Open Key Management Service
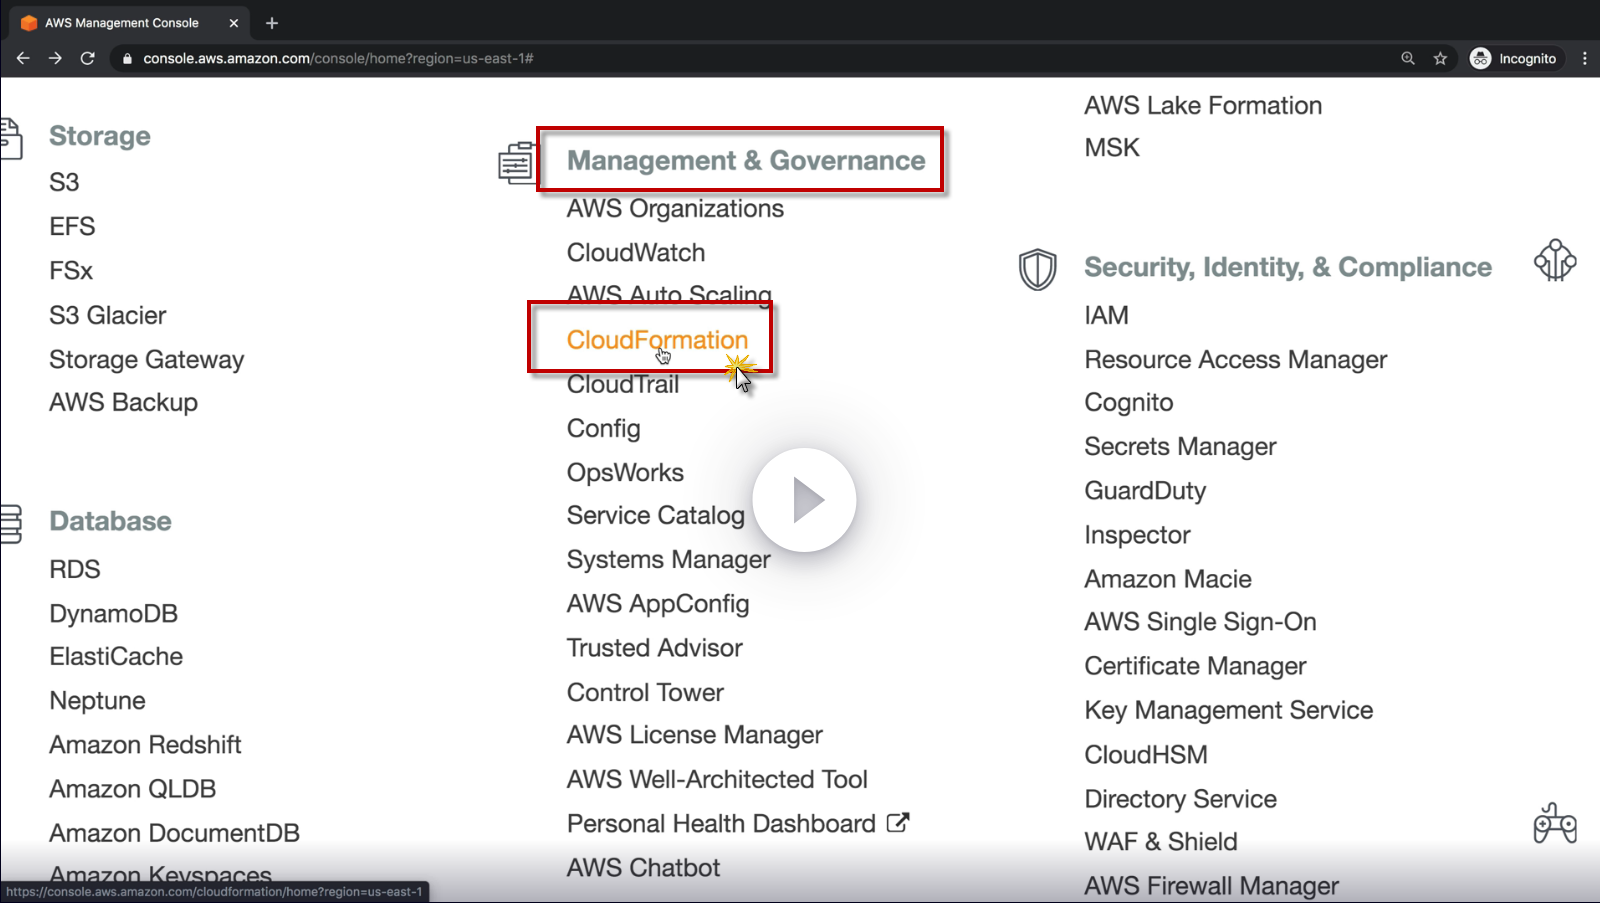Image resolution: width=1600 pixels, height=903 pixels. click(1229, 710)
